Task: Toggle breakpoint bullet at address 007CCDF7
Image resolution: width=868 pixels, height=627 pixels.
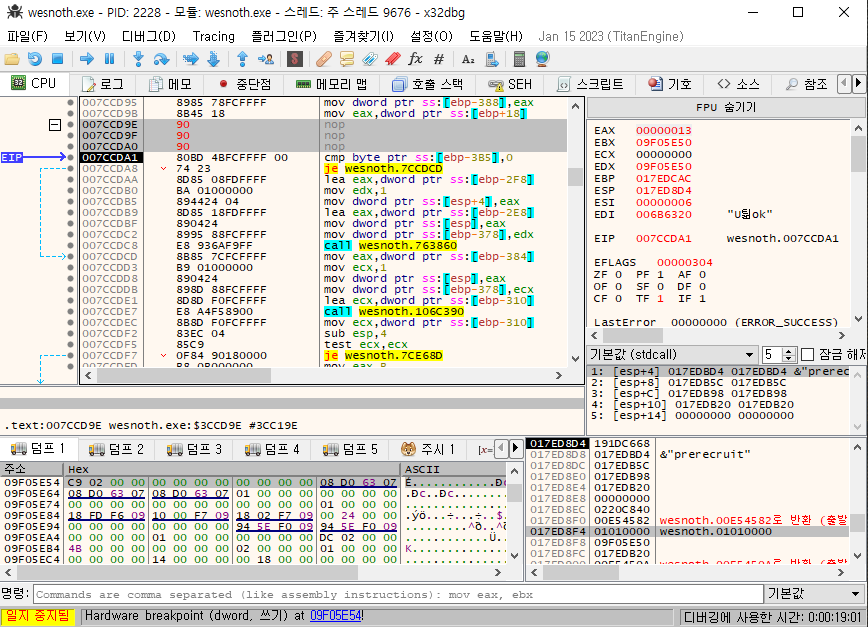Action: click(x=70, y=355)
